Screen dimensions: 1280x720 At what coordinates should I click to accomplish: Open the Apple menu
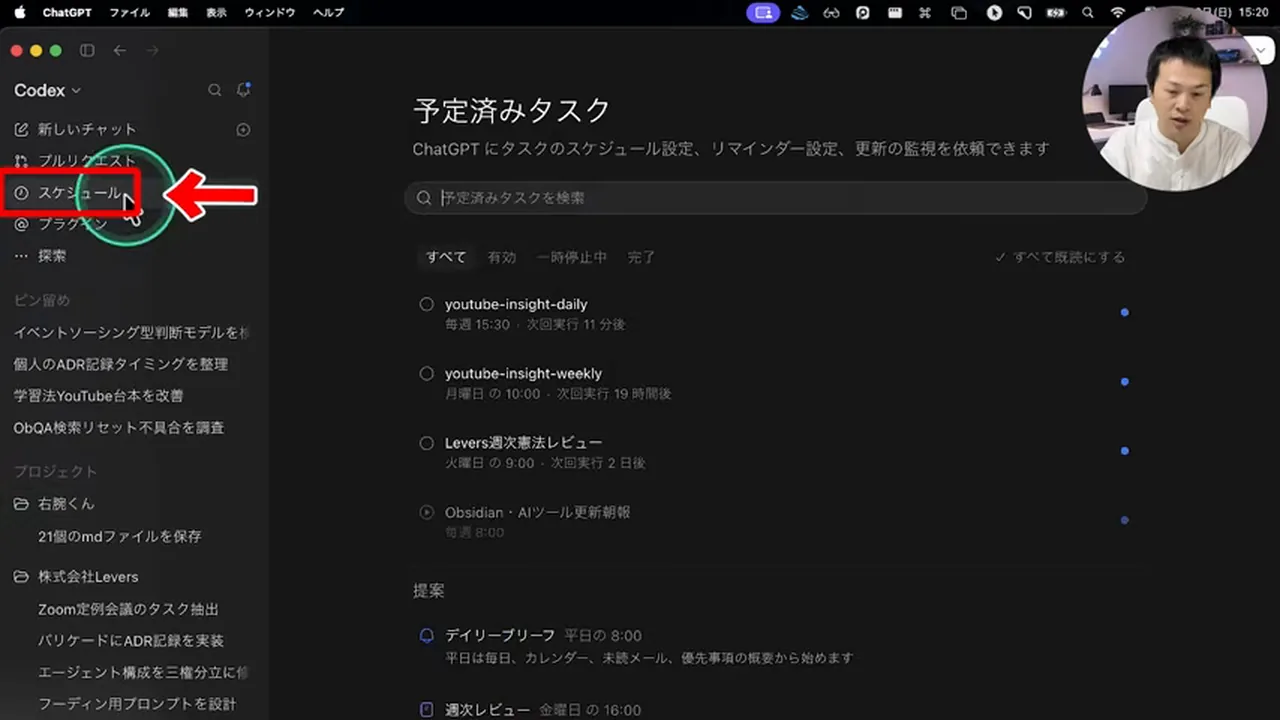[x=19, y=13]
